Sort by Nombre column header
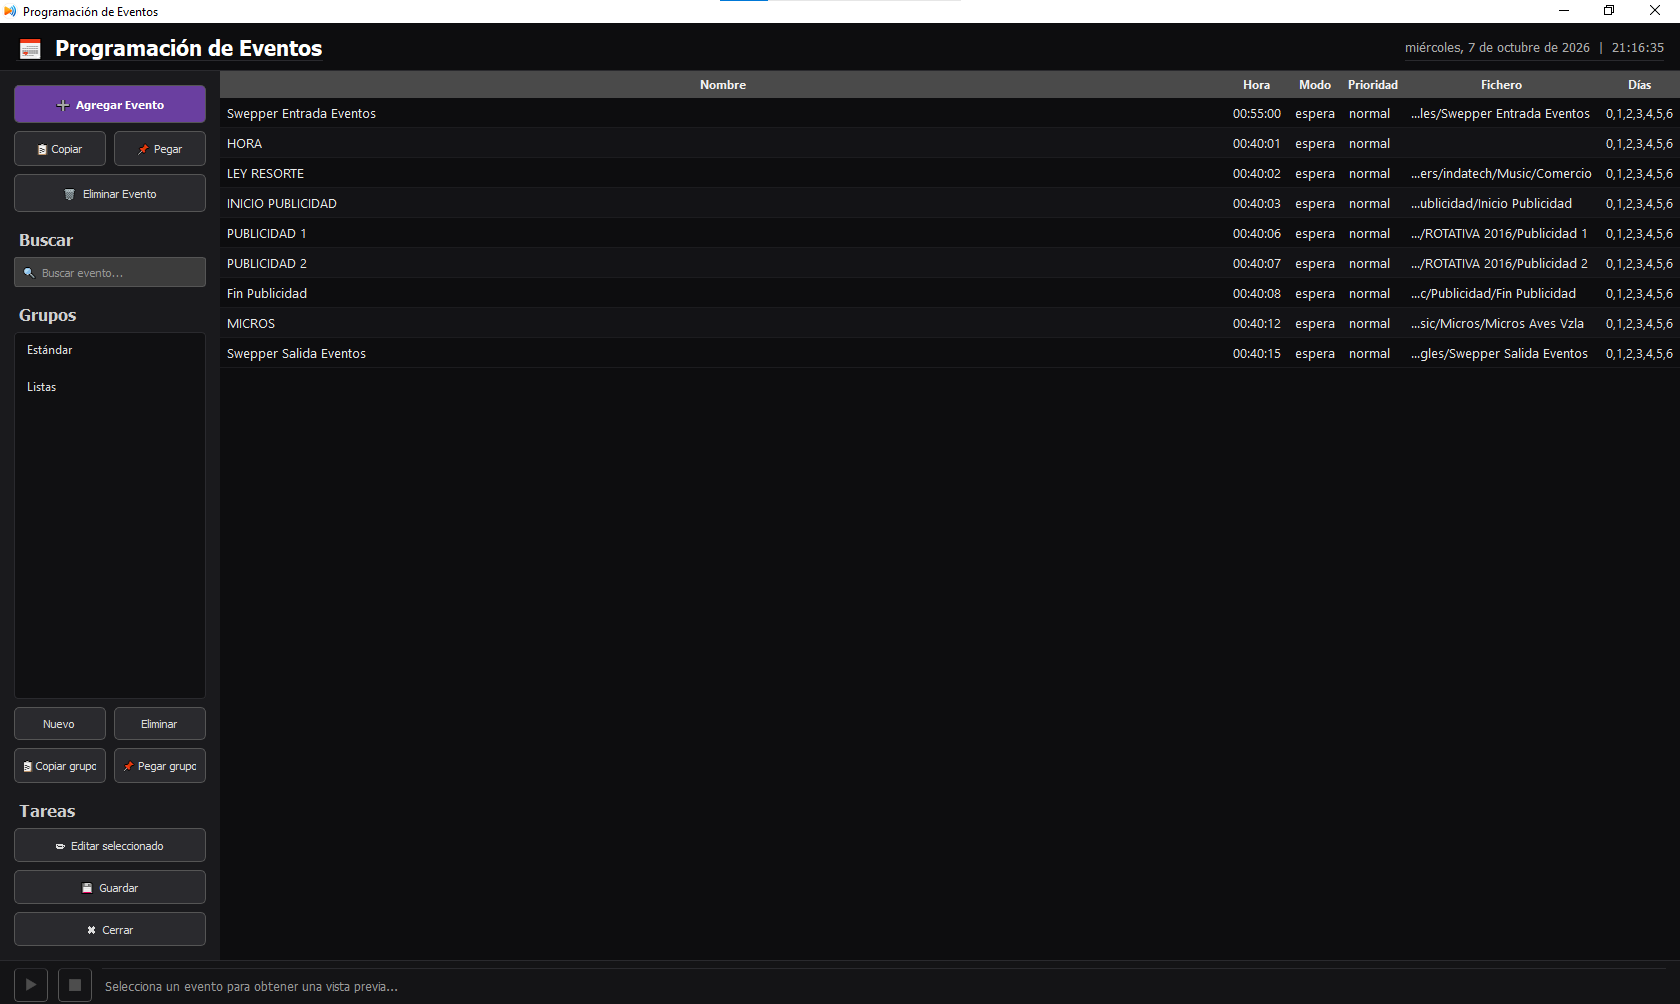Screen dimensions: 1680x1004 [x=723, y=85]
